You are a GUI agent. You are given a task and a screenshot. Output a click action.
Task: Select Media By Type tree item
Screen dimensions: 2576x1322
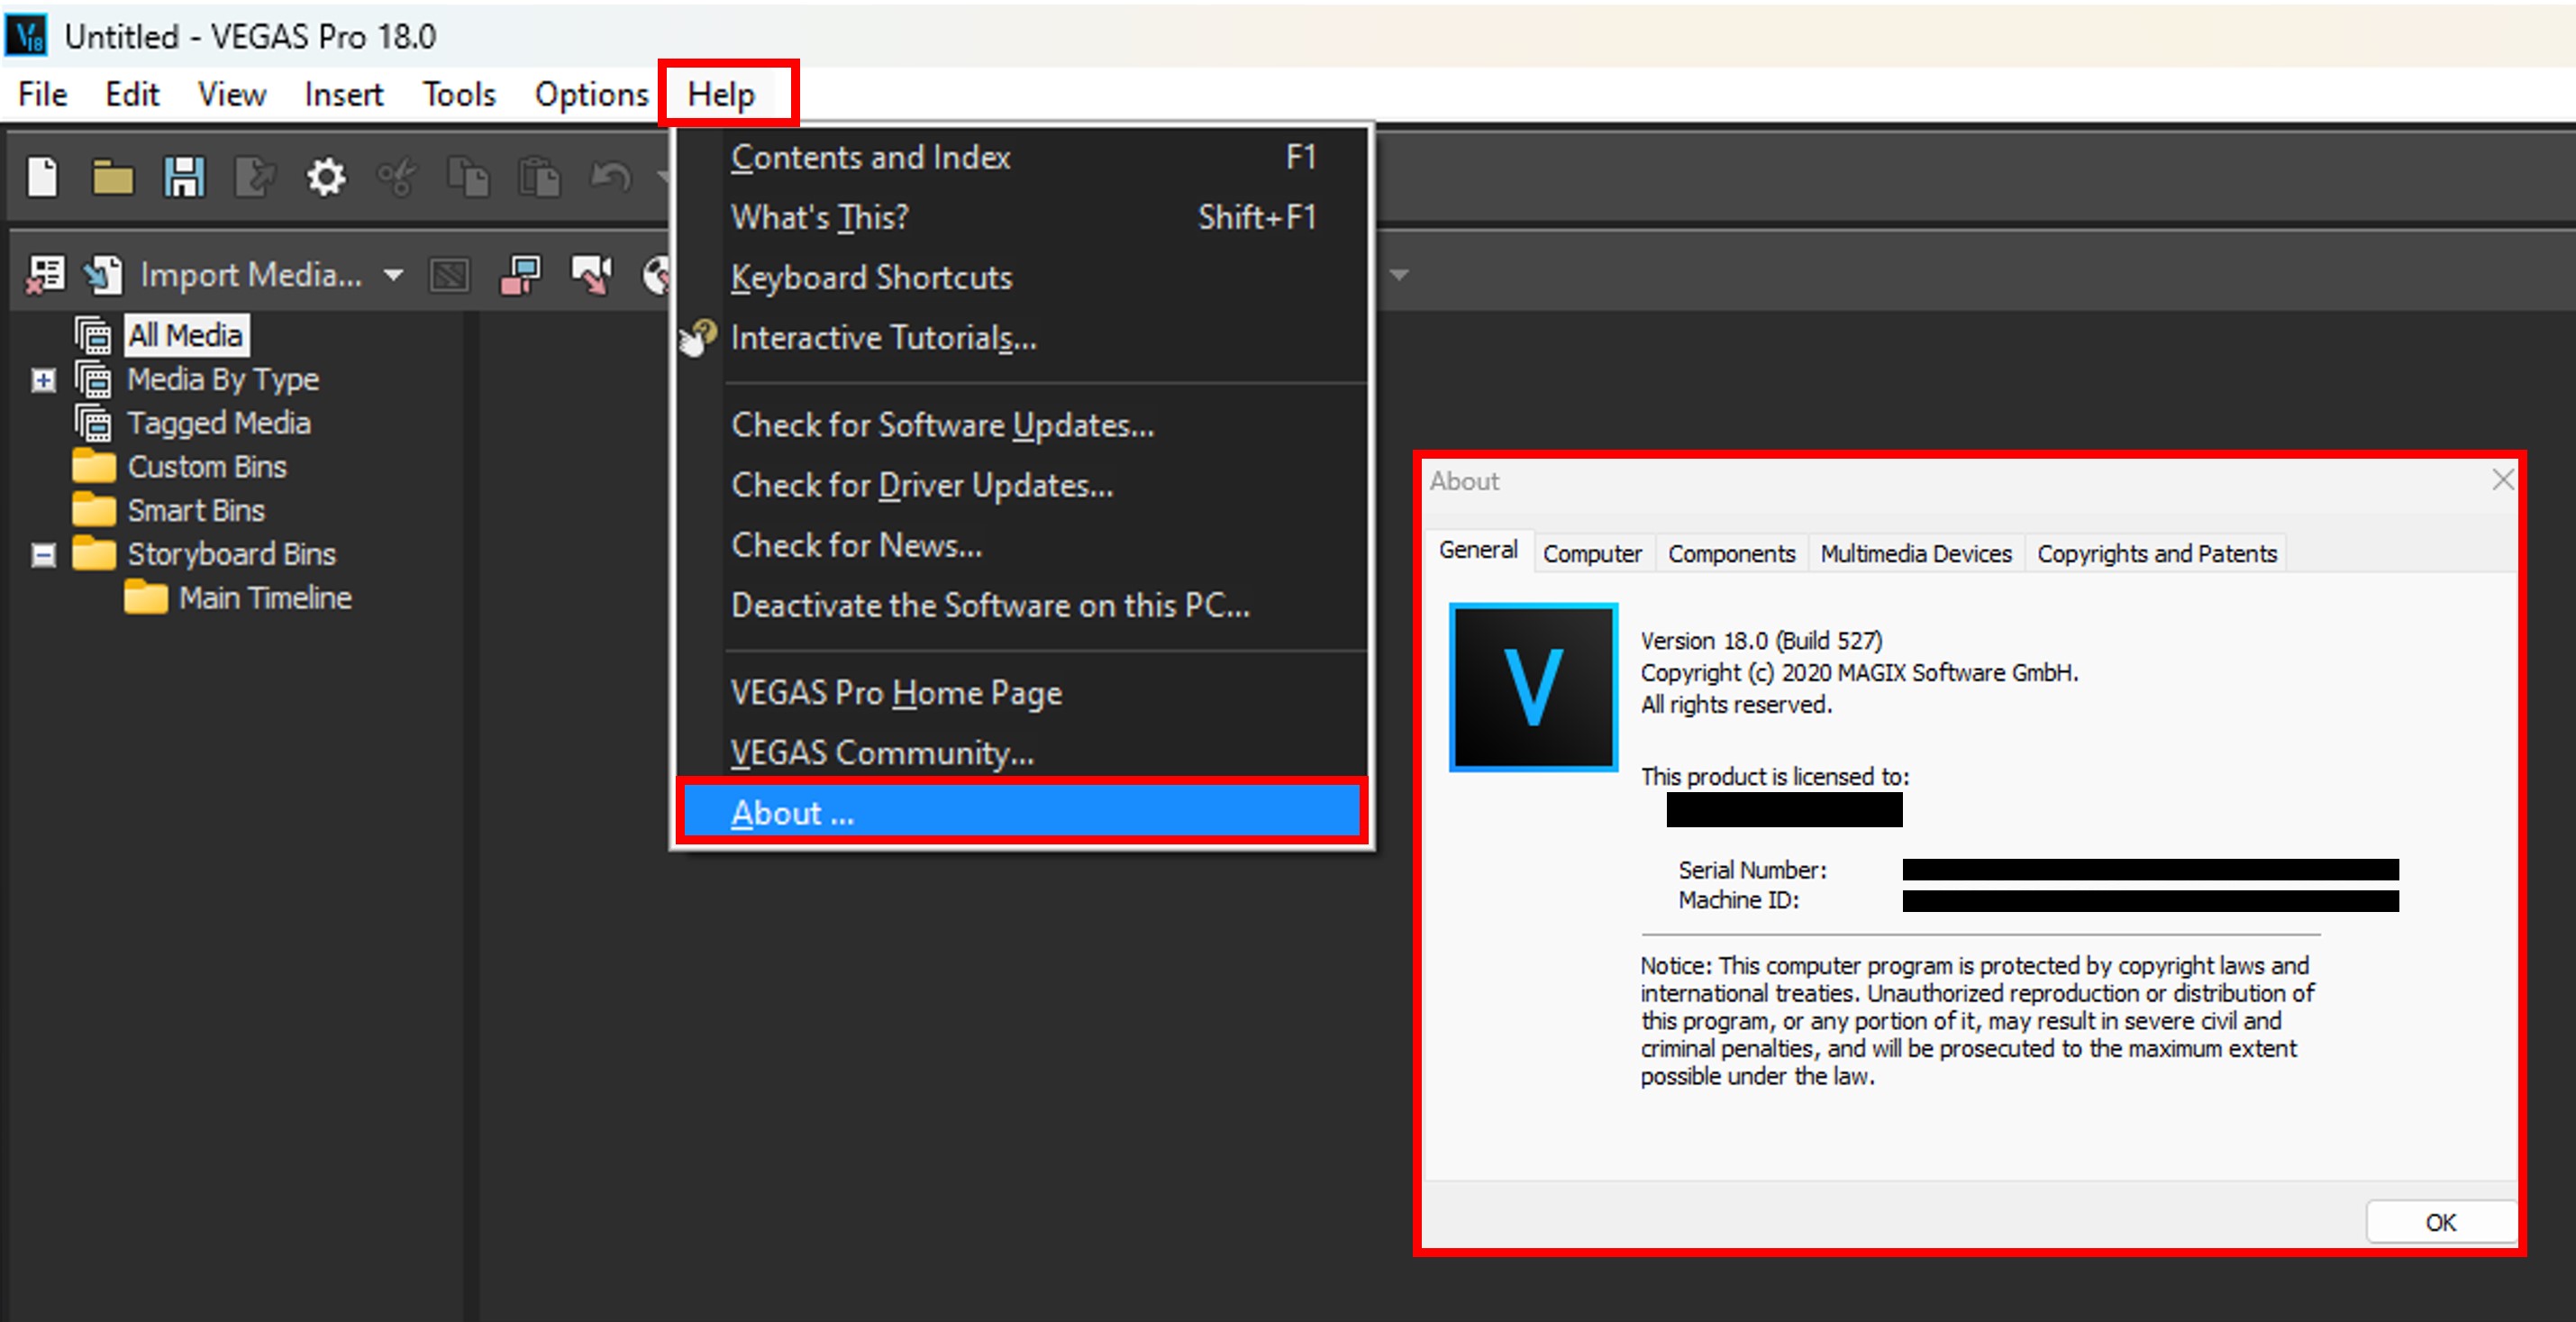click(223, 379)
